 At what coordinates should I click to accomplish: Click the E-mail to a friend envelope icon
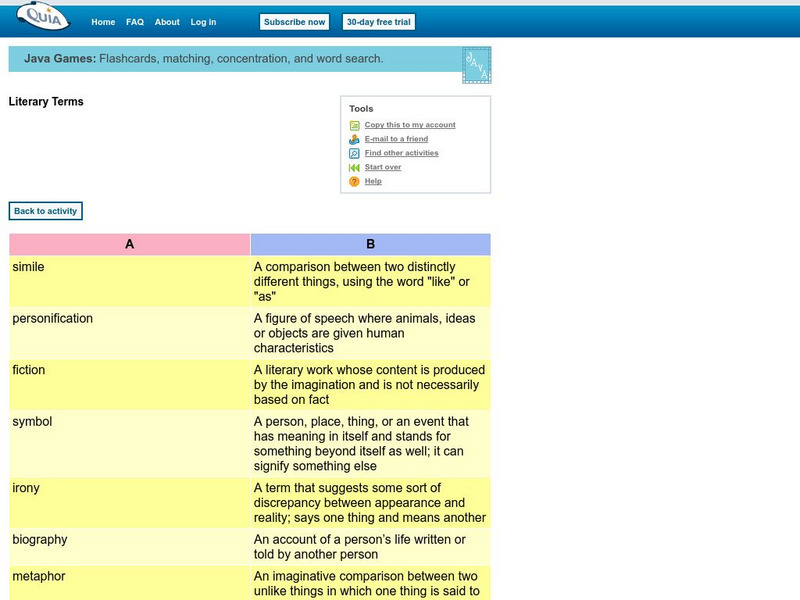click(354, 140)
